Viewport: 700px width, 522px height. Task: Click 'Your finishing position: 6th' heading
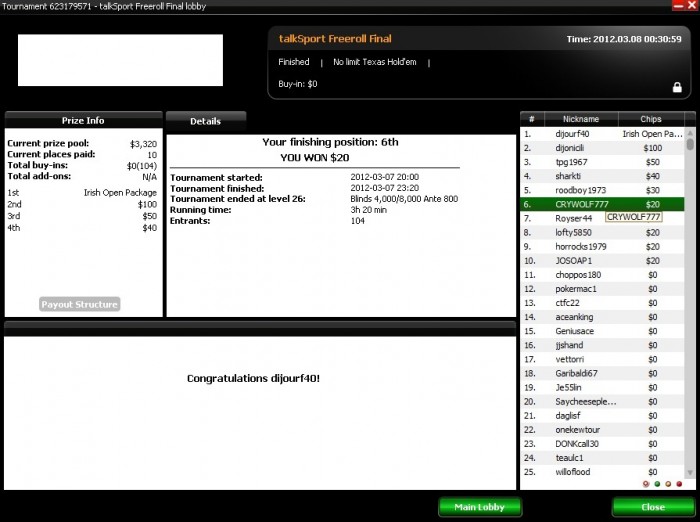coord(330,142)
